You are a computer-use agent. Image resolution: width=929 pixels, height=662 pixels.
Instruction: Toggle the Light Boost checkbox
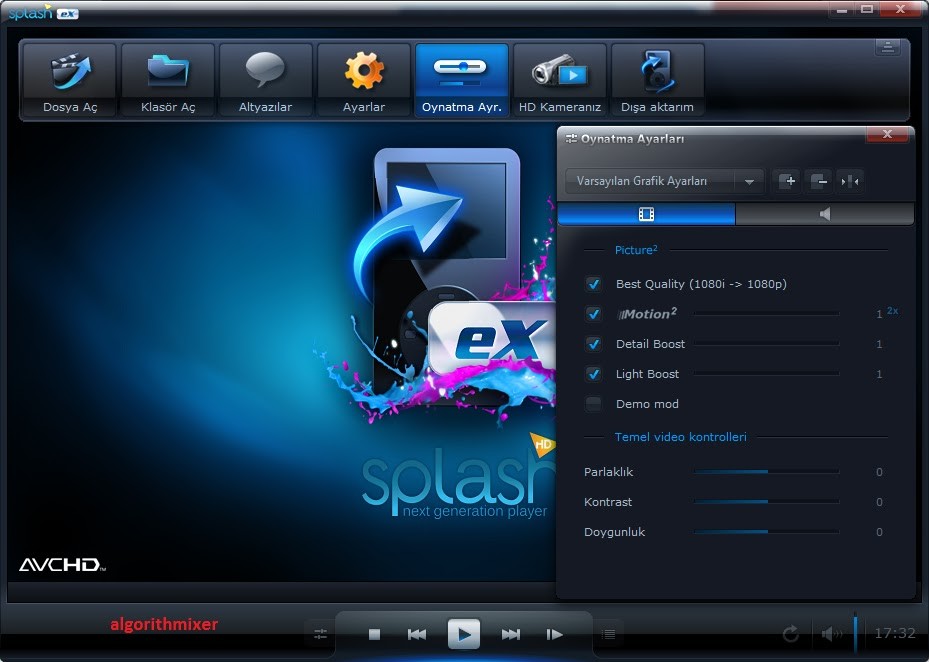593,374
